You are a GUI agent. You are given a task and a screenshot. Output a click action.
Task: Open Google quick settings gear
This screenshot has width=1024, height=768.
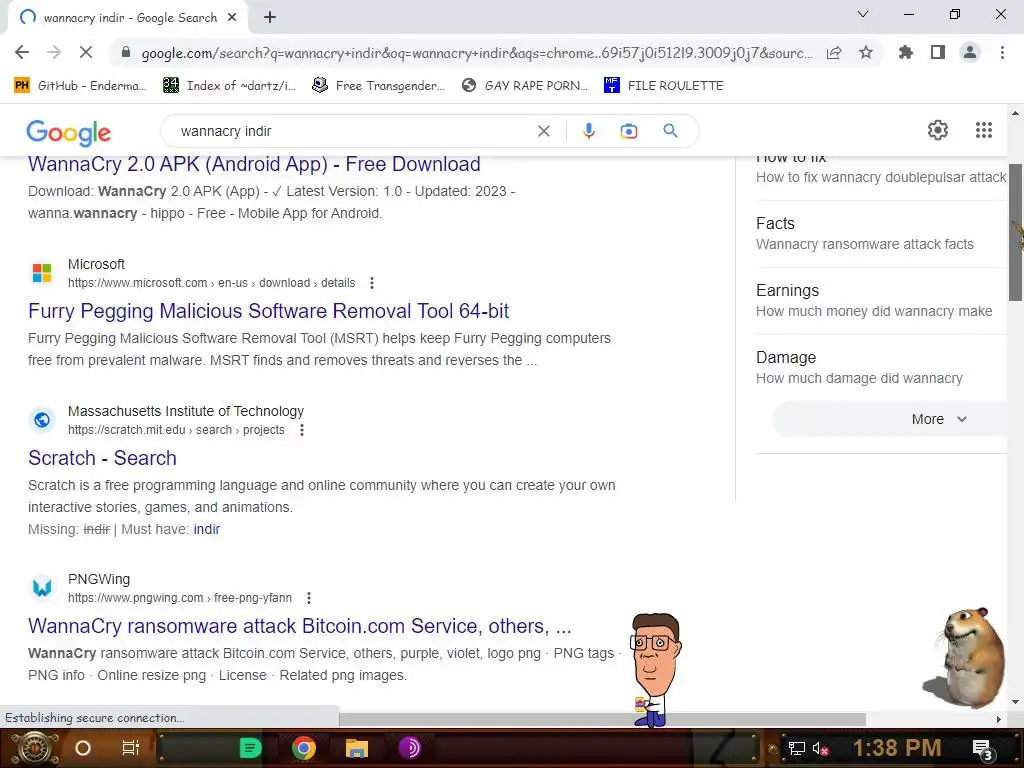938,130
